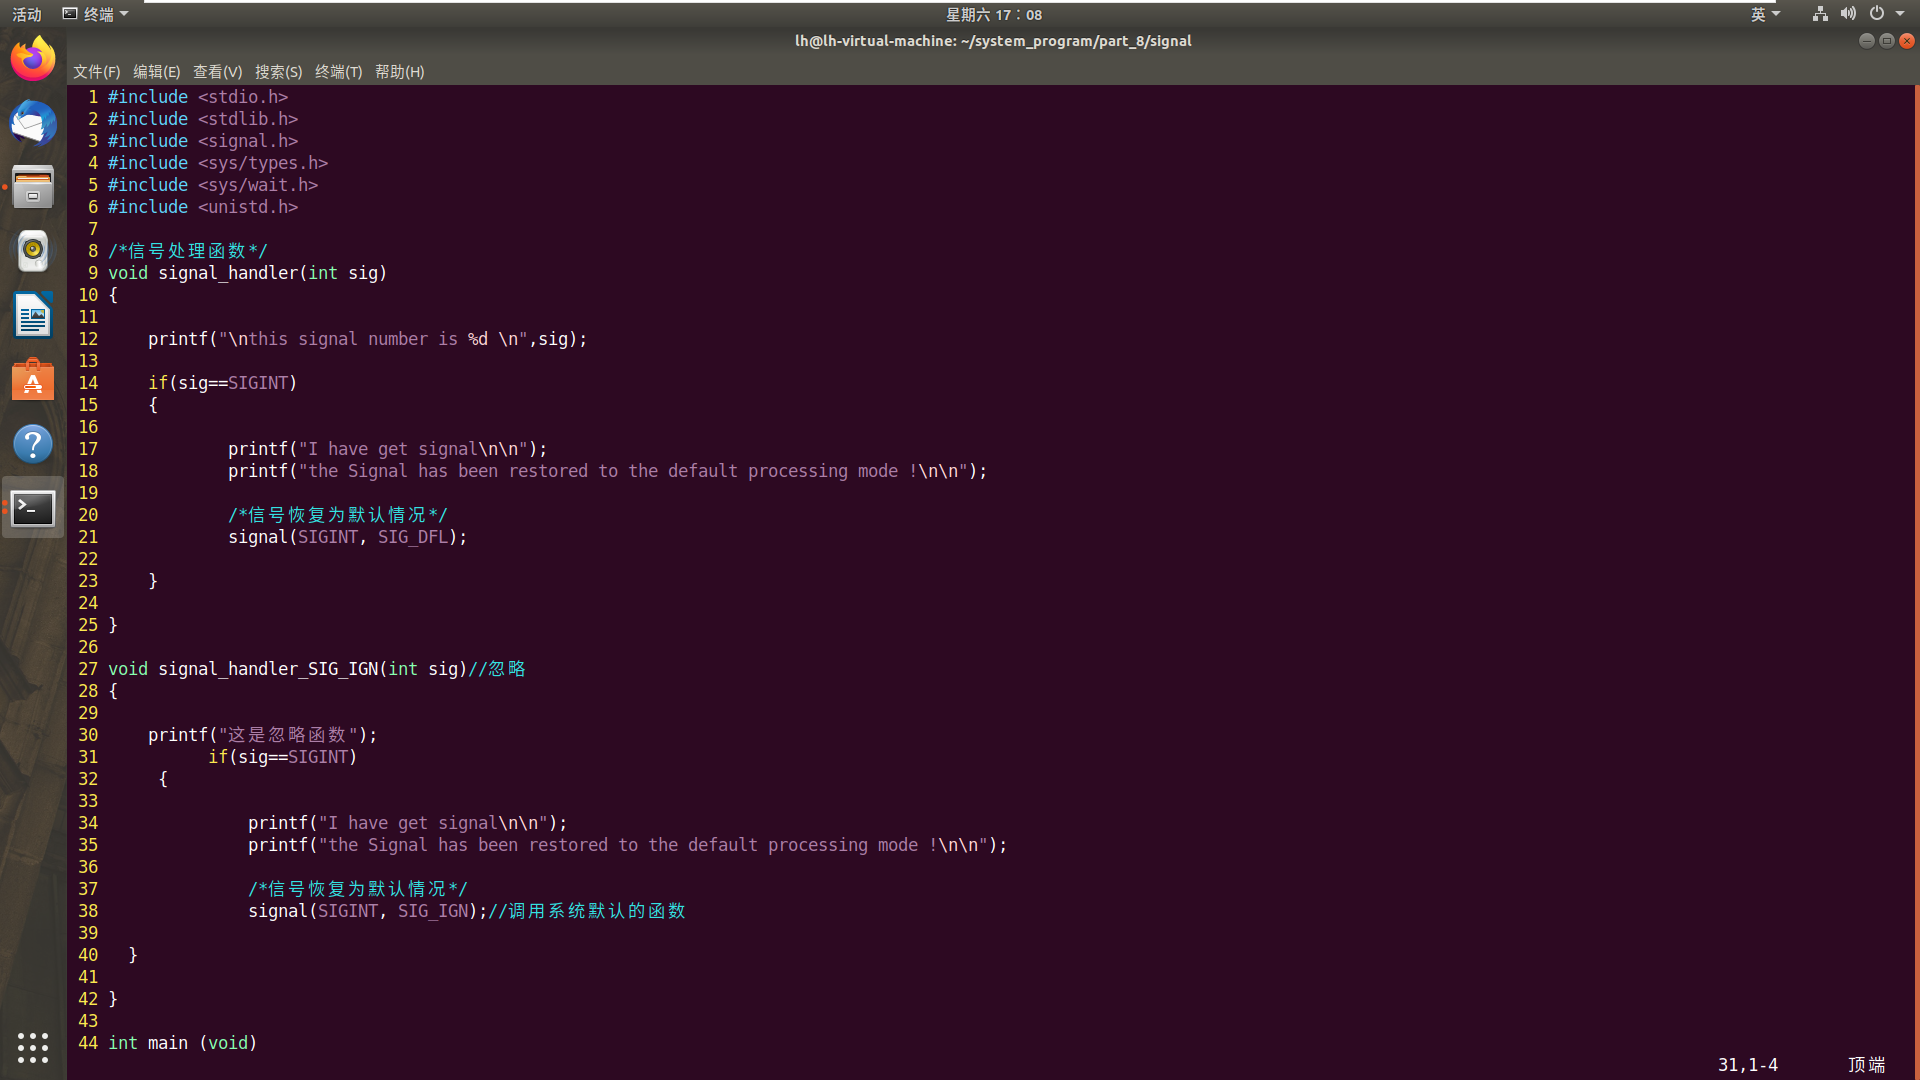Open the Help question mark icon

coord(33,444)
